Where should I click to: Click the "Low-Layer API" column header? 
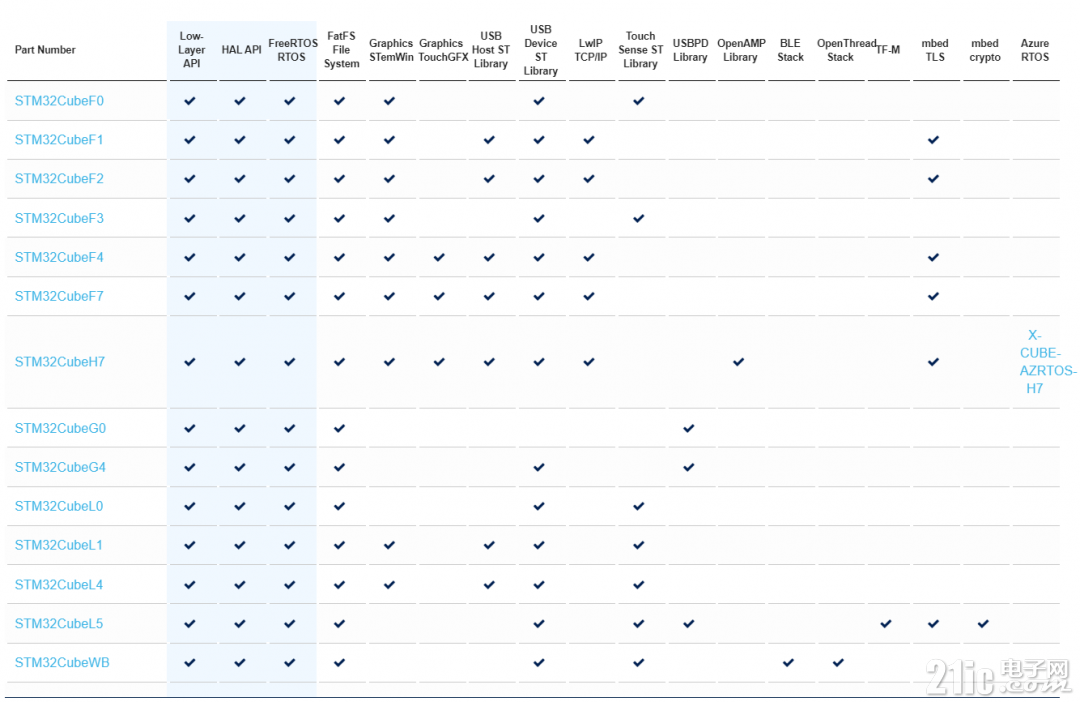pos(191,50)
